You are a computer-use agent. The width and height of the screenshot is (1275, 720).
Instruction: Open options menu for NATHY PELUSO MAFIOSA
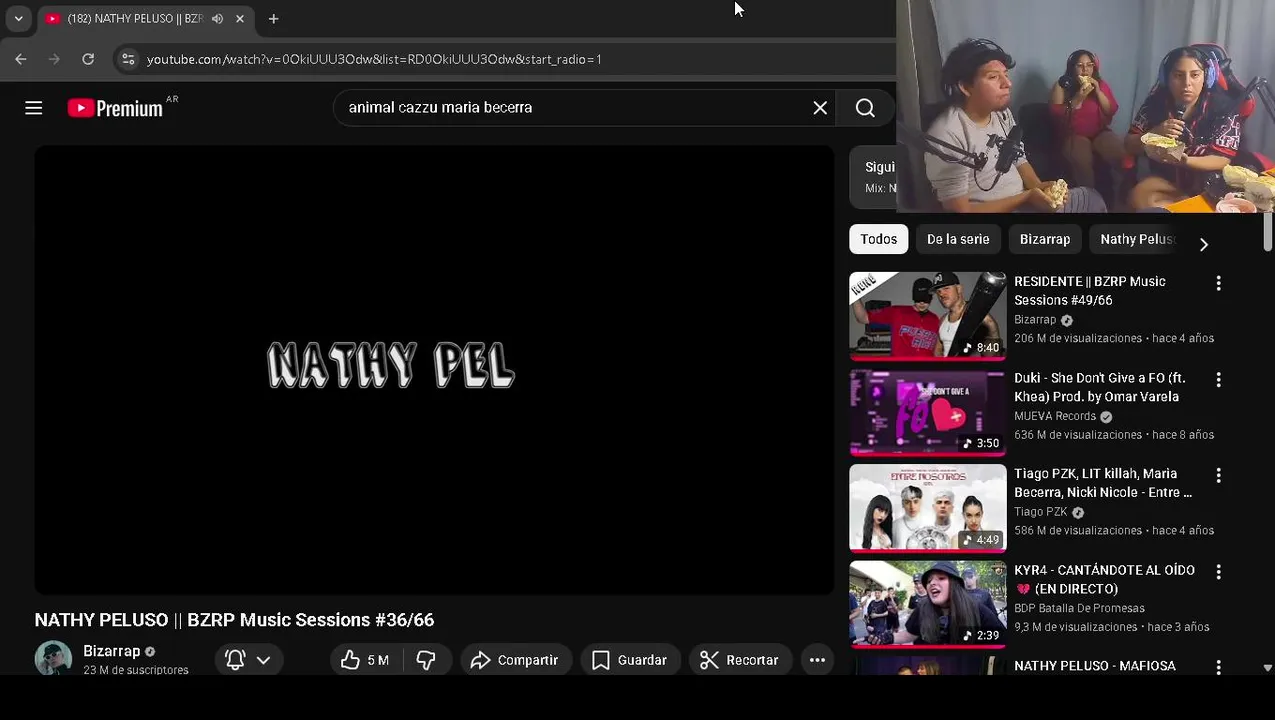(x=1218, y=667)
